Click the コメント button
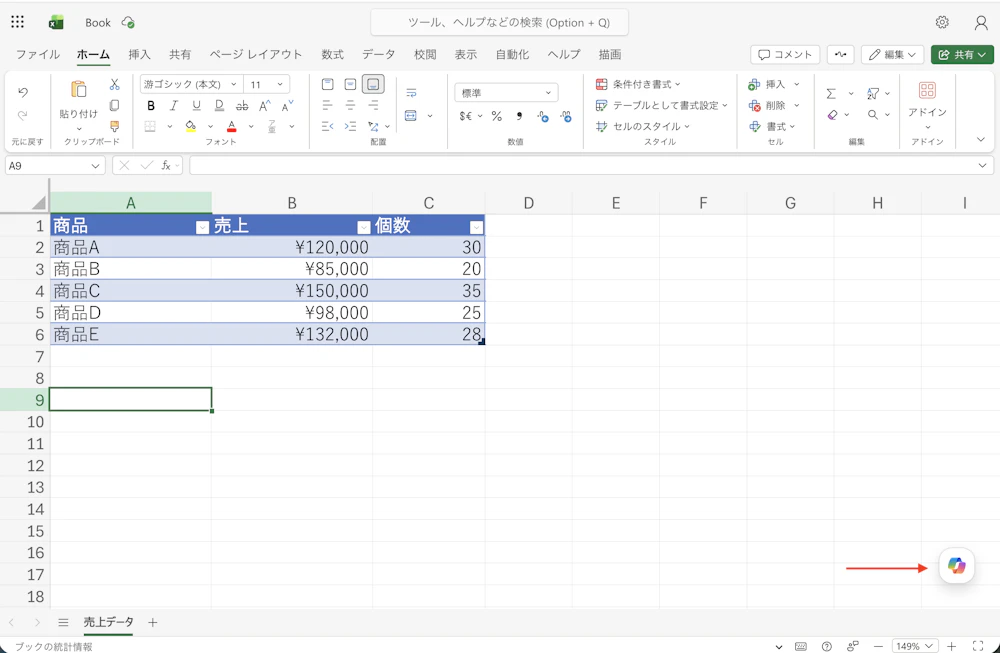The height and width of the screenshot is (653, 1000). click(x=785, y=55)
